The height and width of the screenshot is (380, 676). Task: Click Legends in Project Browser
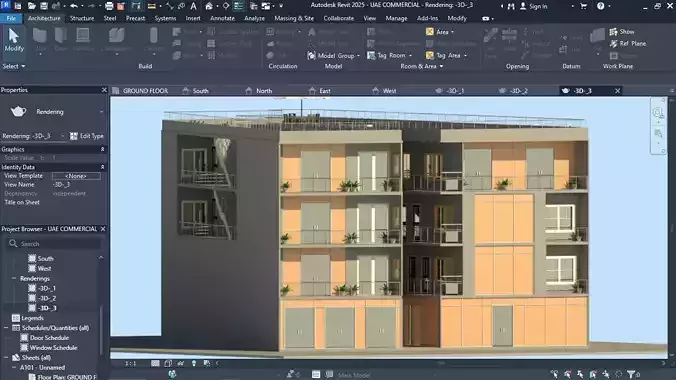pyautogui.click(x=32, y=318)
